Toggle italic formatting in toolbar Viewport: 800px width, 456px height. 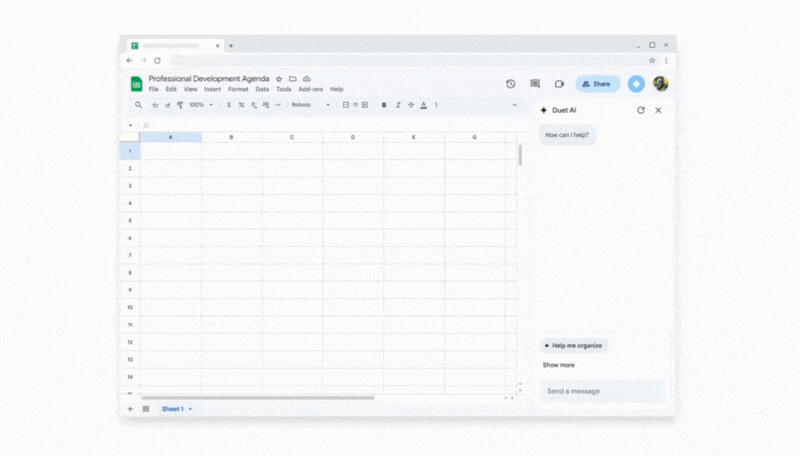tap(398, 105)
